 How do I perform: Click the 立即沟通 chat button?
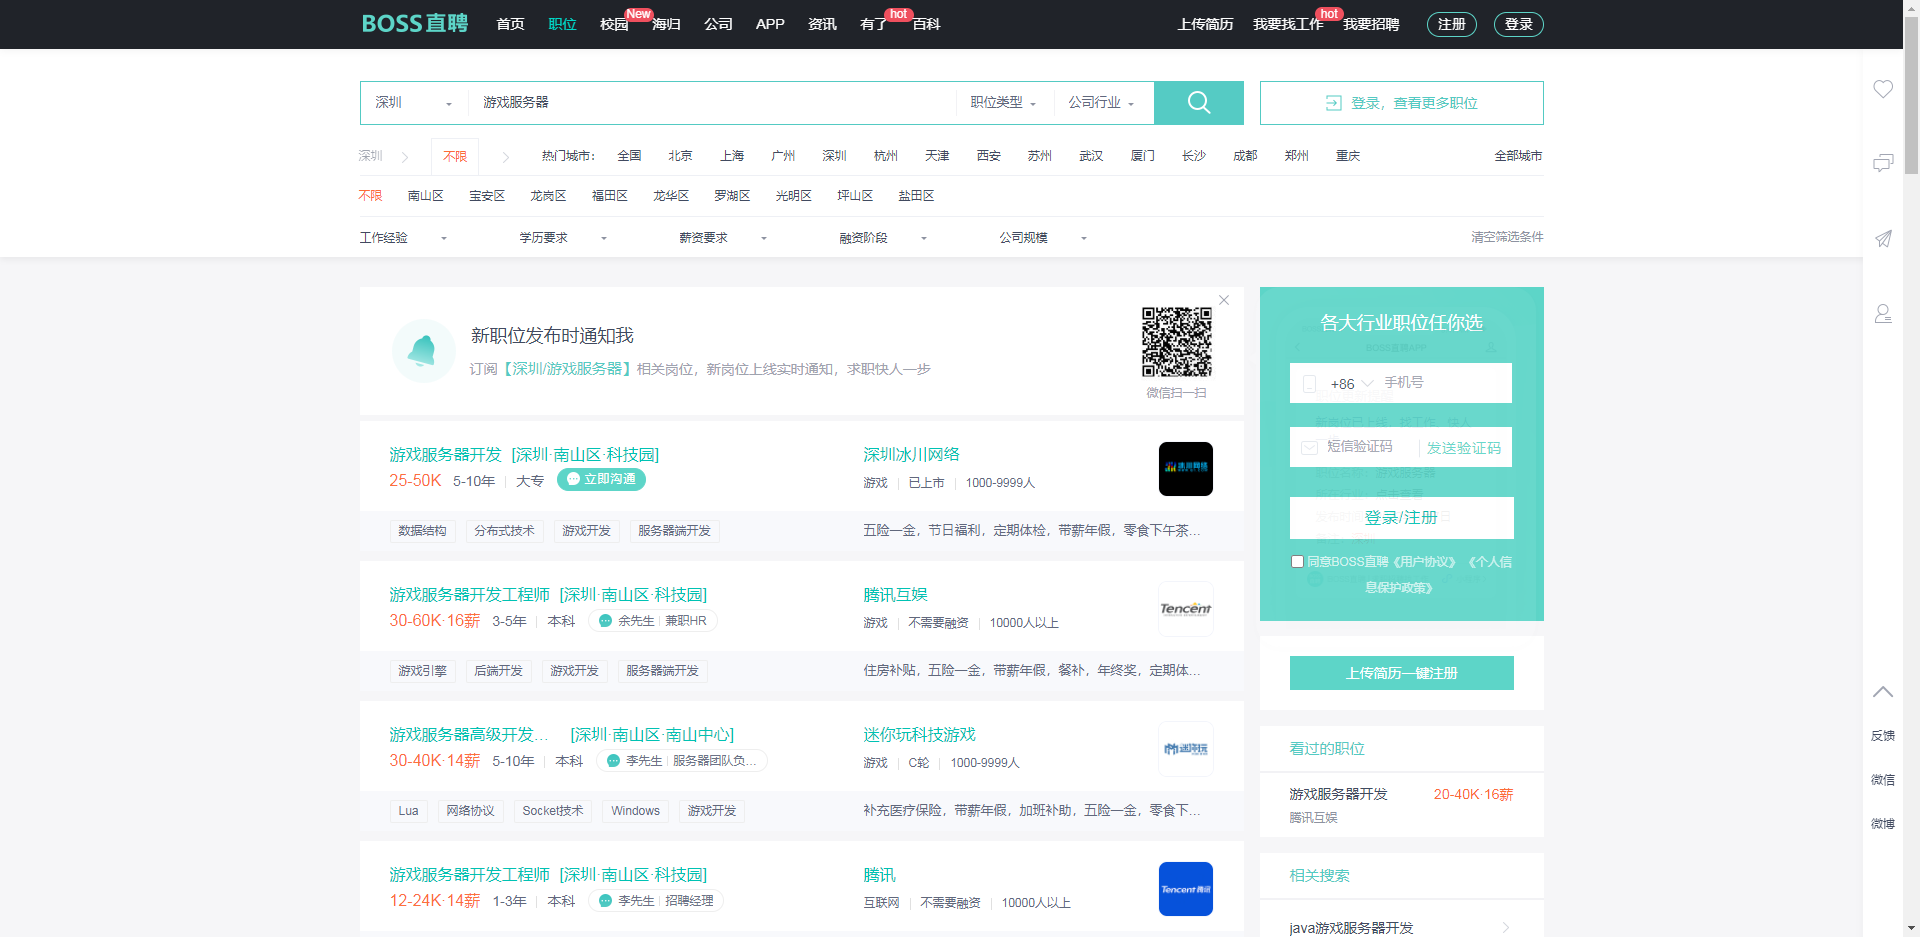coord(601,479)
